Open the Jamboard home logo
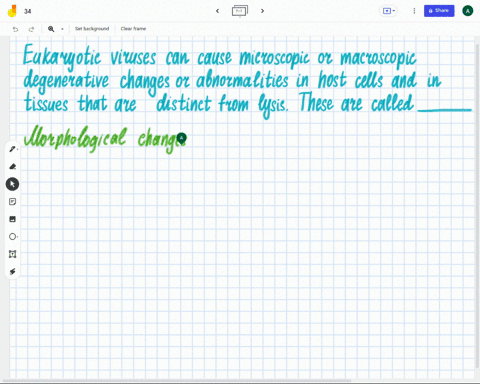480x384 pixels. click(12, 11)
